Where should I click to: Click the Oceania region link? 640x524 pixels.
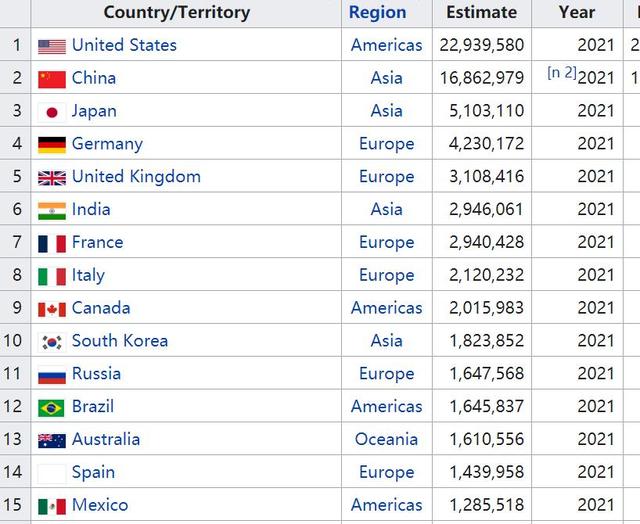tap(386, 439)
